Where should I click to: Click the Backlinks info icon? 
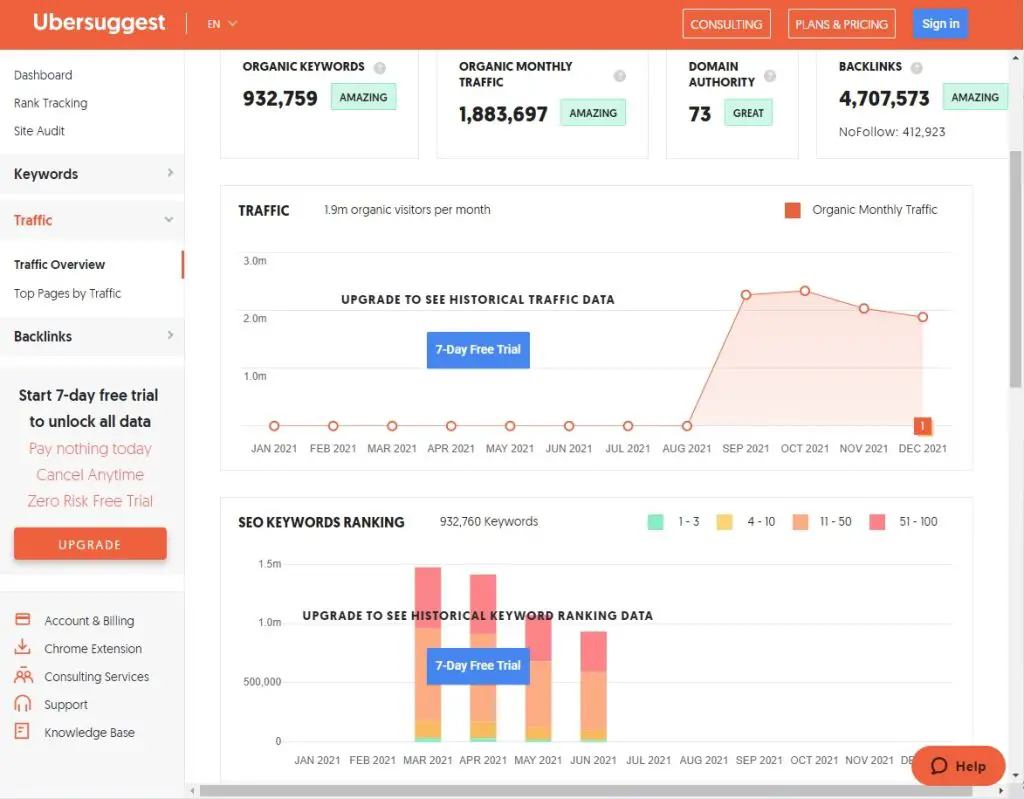click(x=917, y=68)
